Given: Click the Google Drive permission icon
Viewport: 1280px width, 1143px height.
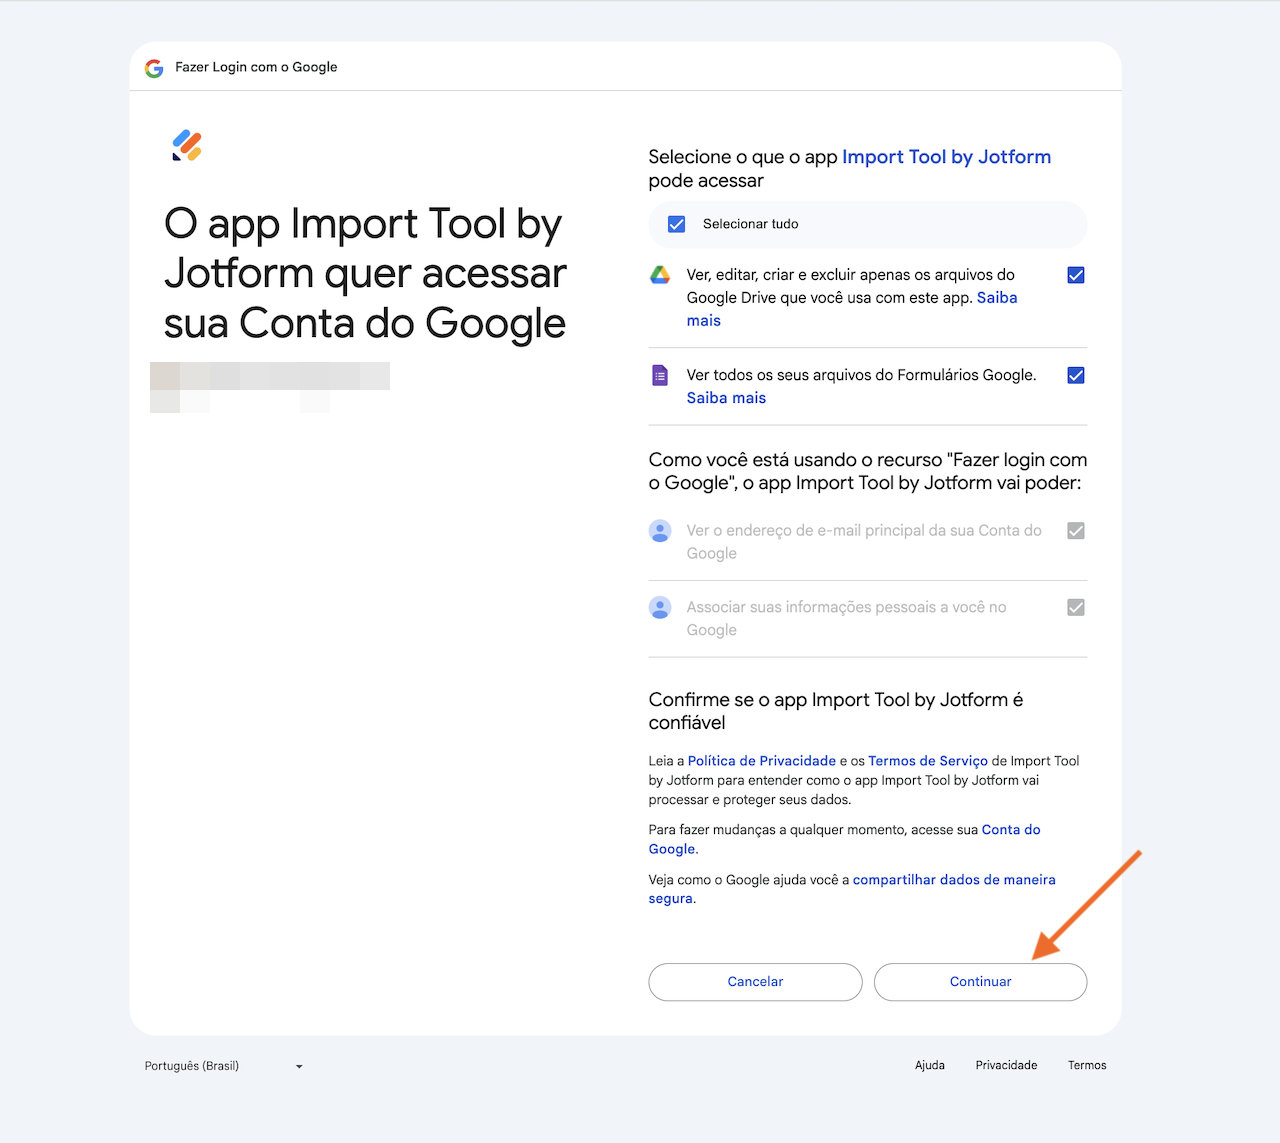Looking at the screenshot, I should pyautogui.click(x=660, y=275).
